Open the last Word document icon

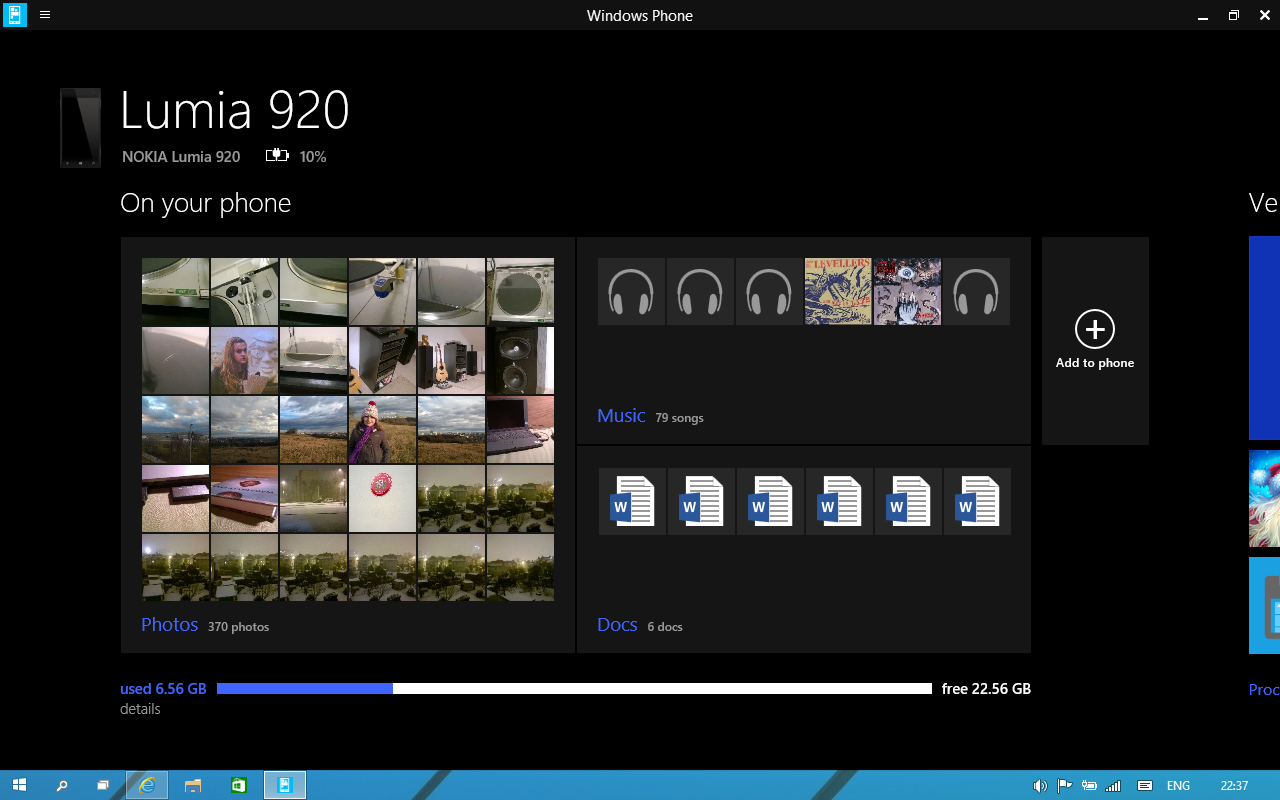pos(977,502)
